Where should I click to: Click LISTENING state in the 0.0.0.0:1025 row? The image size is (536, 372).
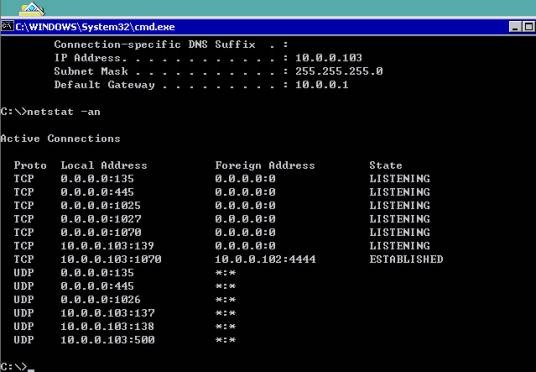point(400,205)
